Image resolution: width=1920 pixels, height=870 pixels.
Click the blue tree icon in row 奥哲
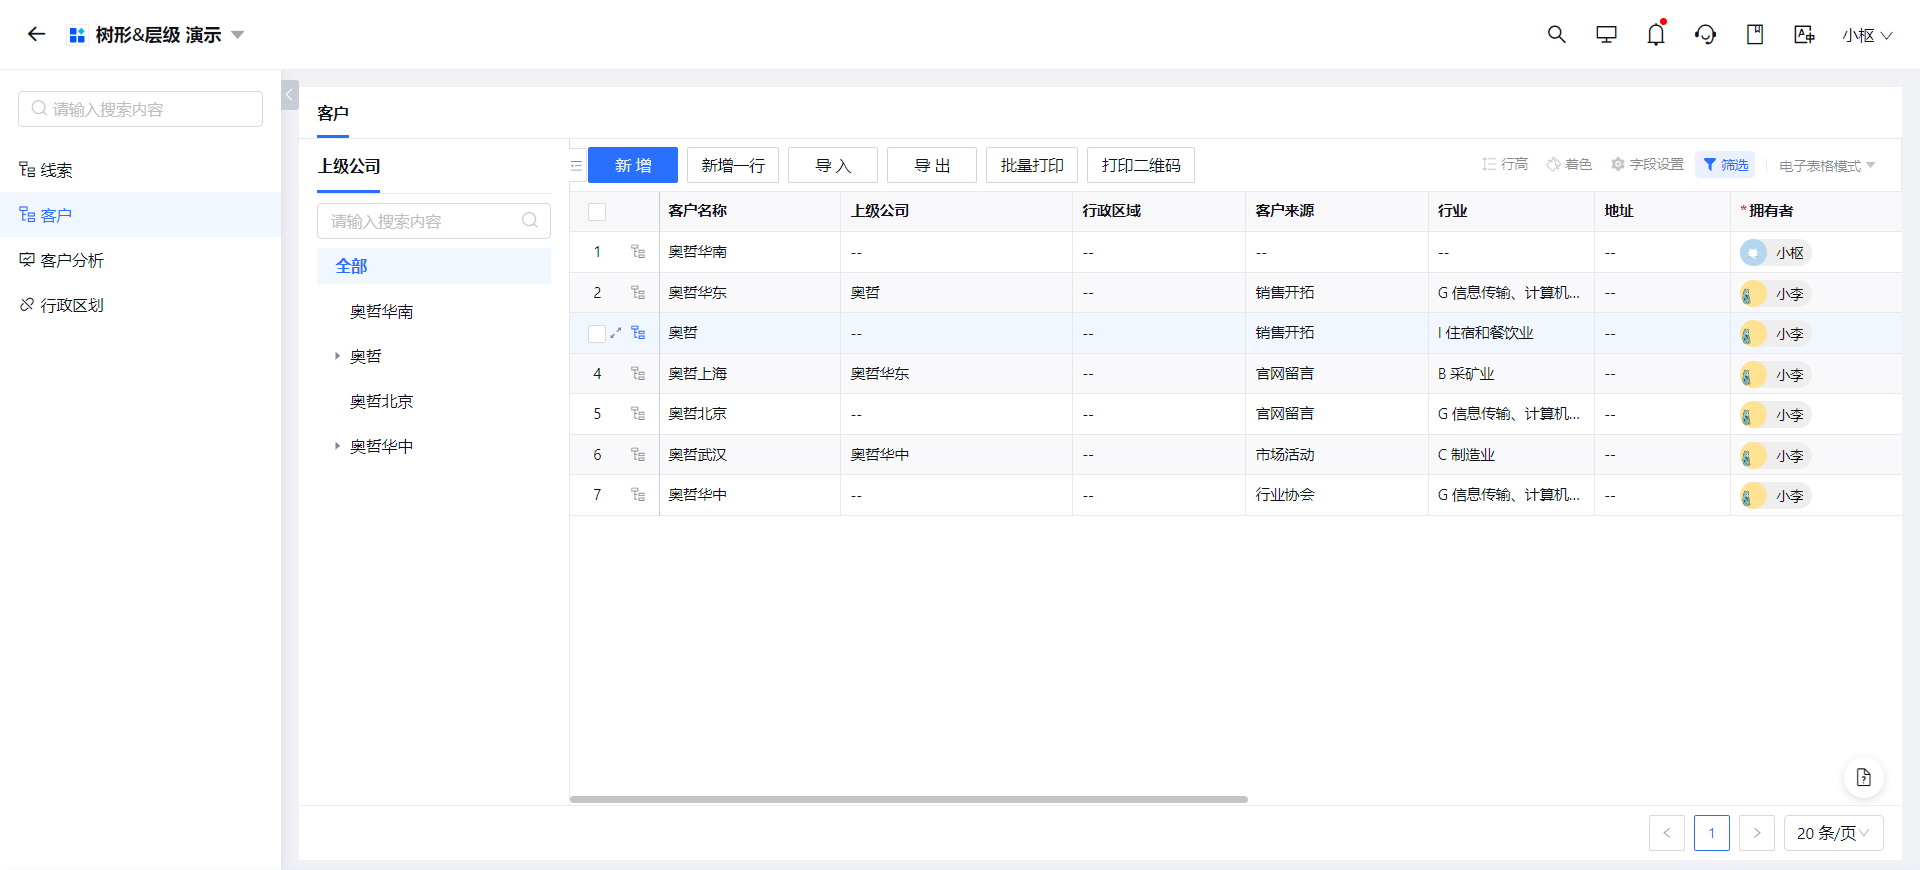[x=638, y=333]
